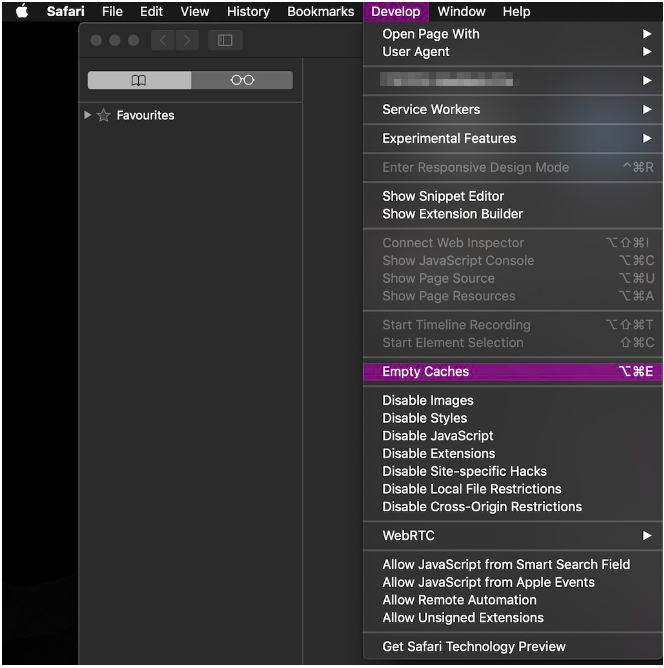Choose Empty Caches from Develop menu
The image size is (664, 668).
[425, 371]
